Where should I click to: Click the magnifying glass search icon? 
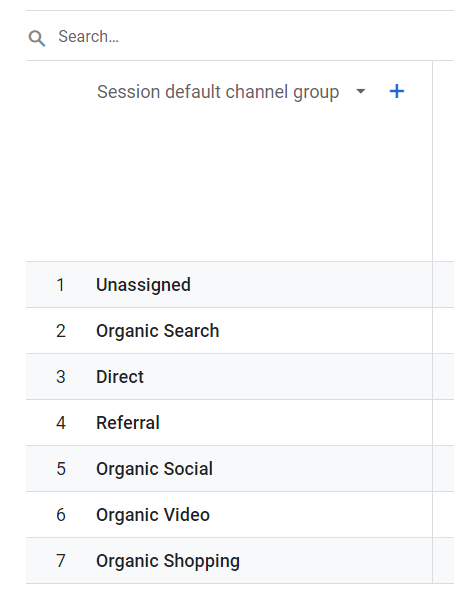tap(37, 38)
